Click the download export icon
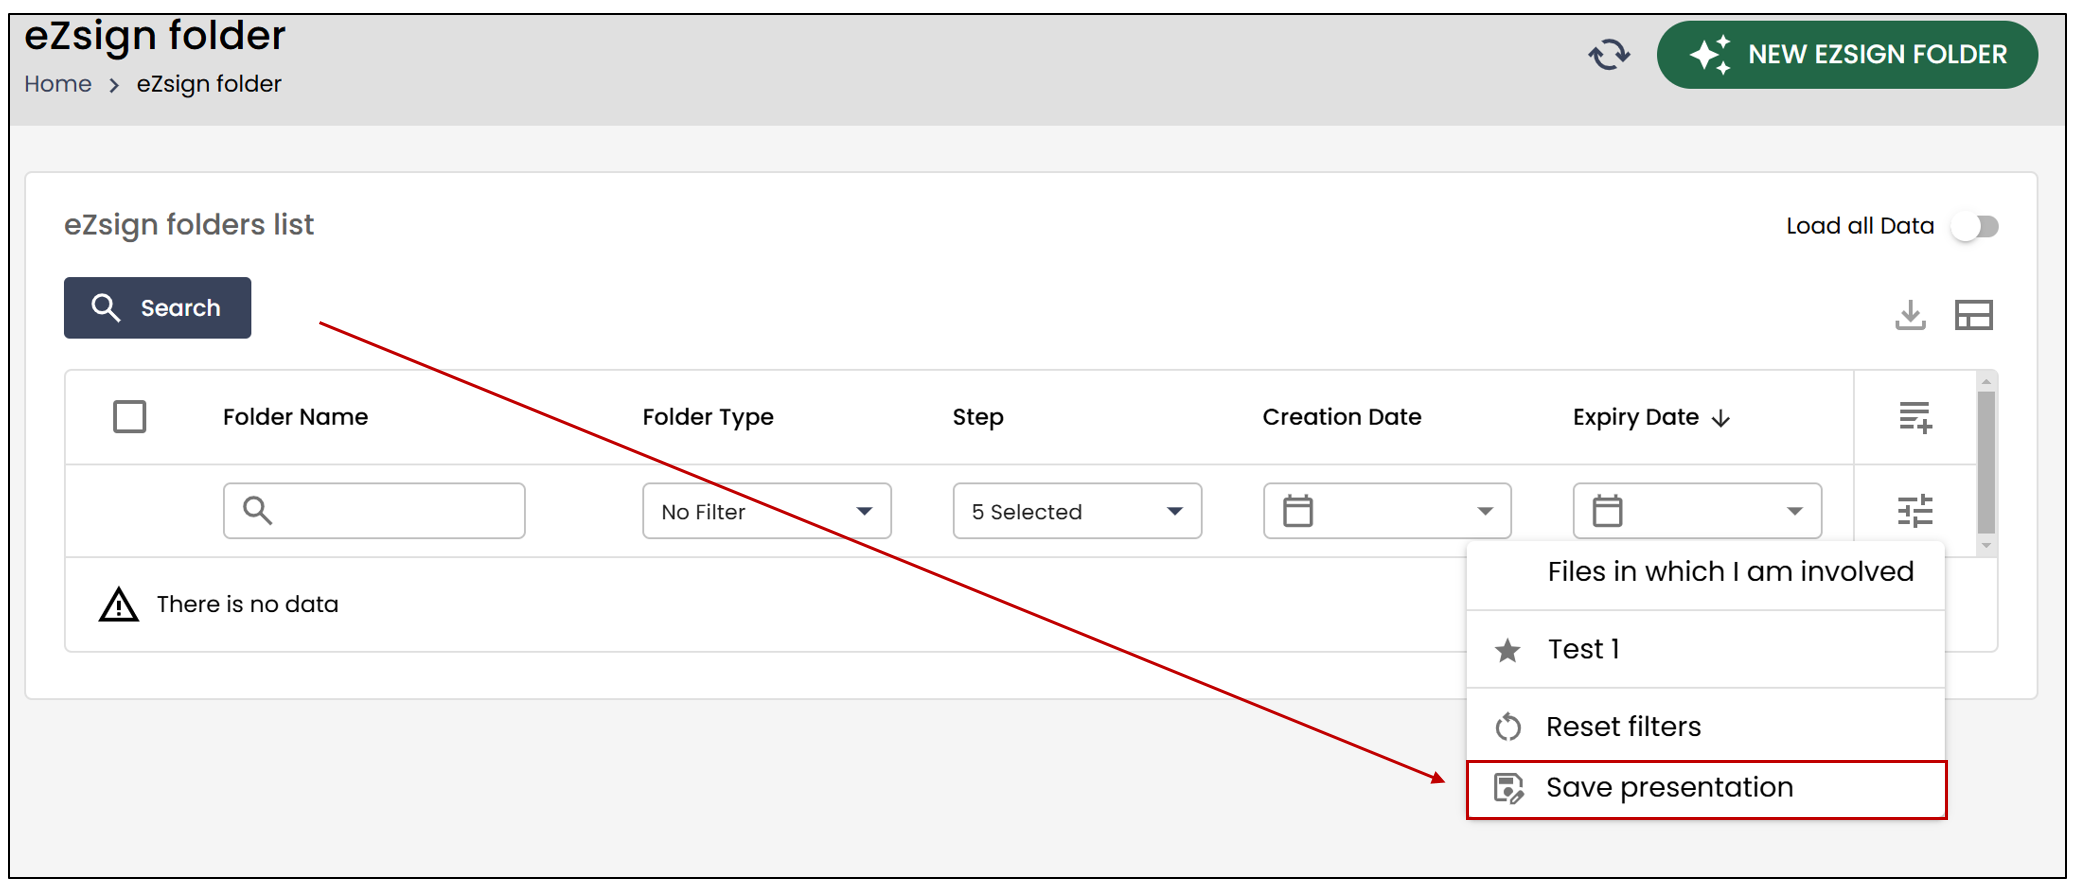The image size is (2079, 888). 1910,315
